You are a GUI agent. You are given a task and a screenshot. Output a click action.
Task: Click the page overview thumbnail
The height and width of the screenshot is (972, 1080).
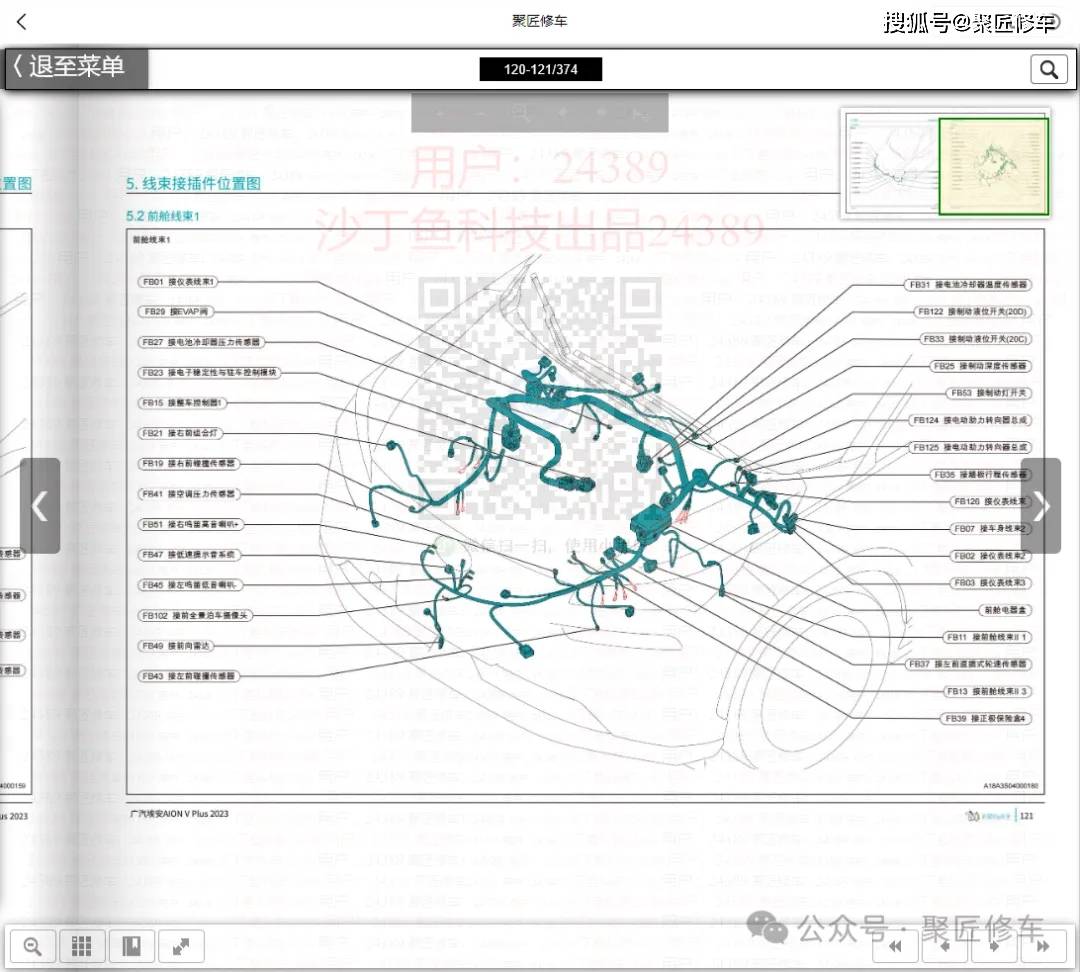pos(946,164)
